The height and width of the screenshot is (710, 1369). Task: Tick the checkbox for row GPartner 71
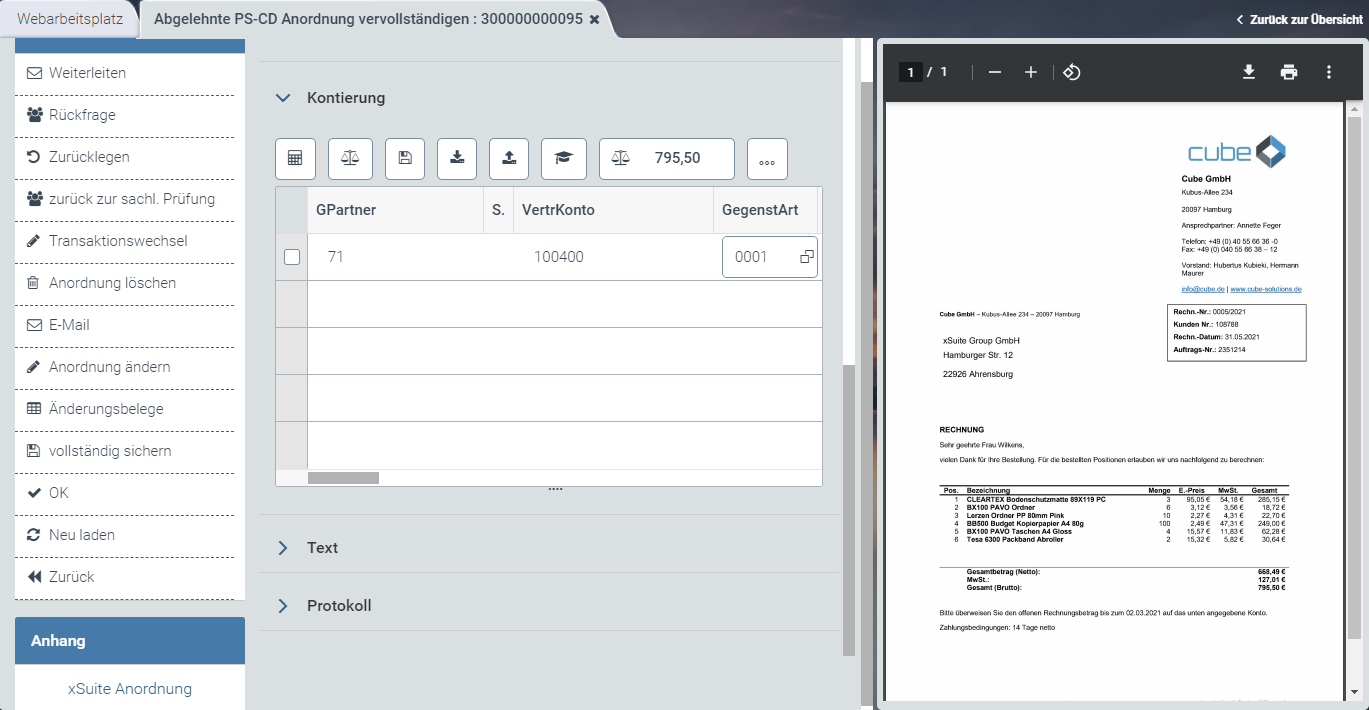click(x=292, y=257)
